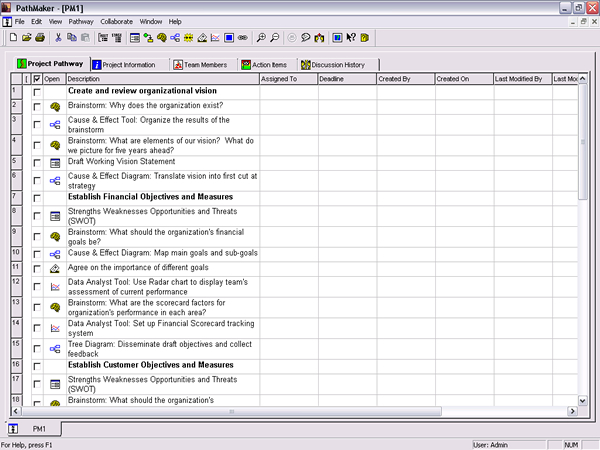Viewport: 600px width, 450px height.
Task: Open the consensus icon in row 11
Action: pyautogui.click(x=56, y=269)
